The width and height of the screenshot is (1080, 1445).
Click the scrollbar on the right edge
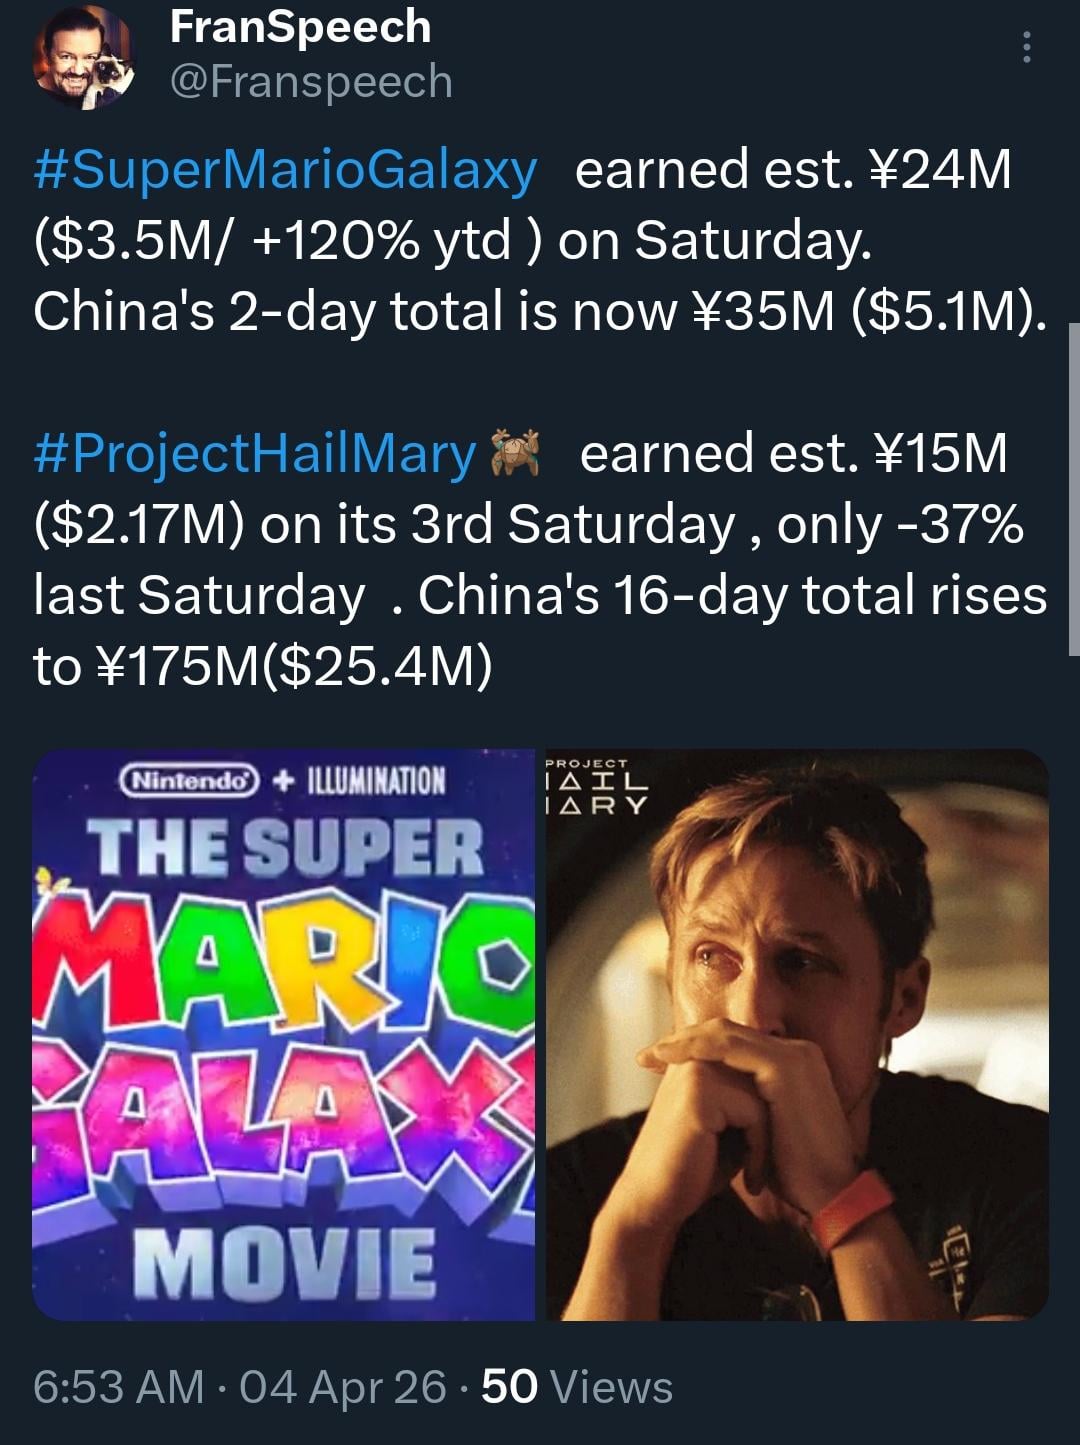[x=1073, y=490]
